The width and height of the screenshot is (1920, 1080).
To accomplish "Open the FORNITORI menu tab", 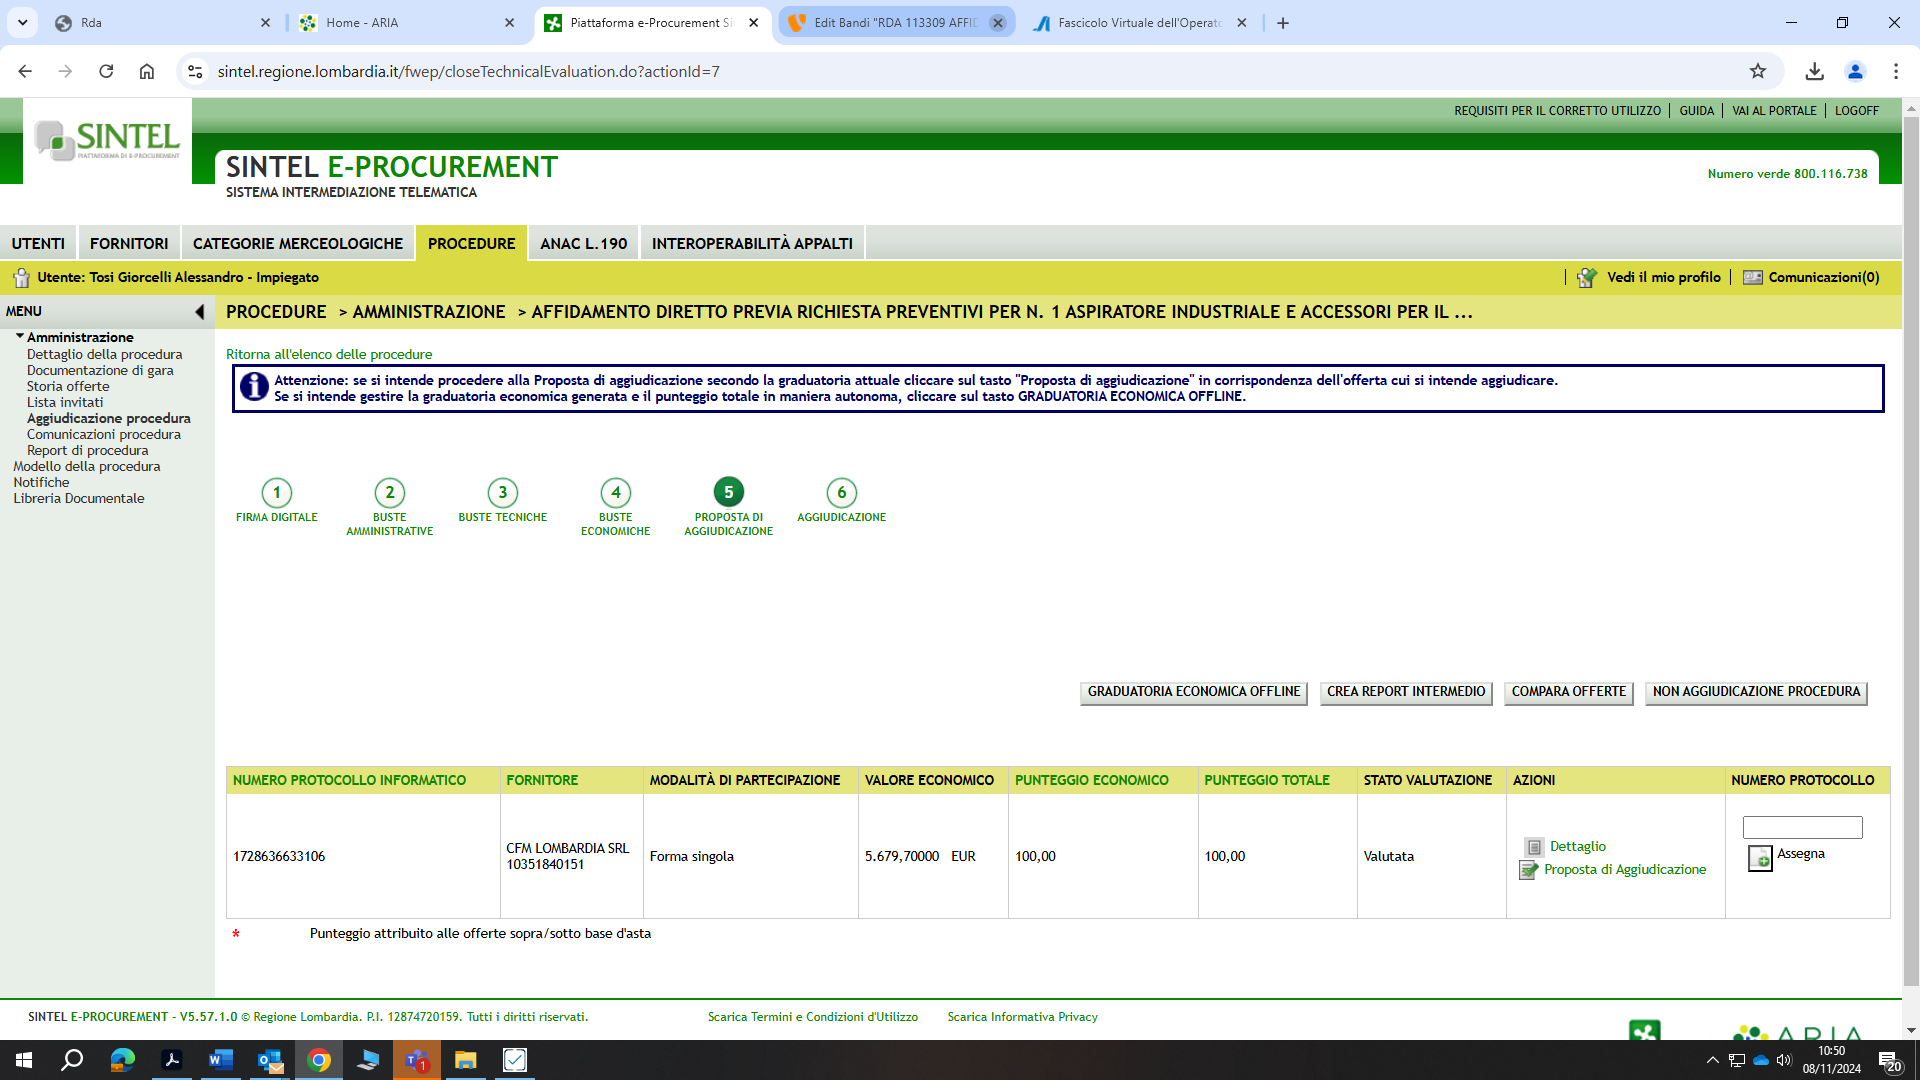I will 129,243.
